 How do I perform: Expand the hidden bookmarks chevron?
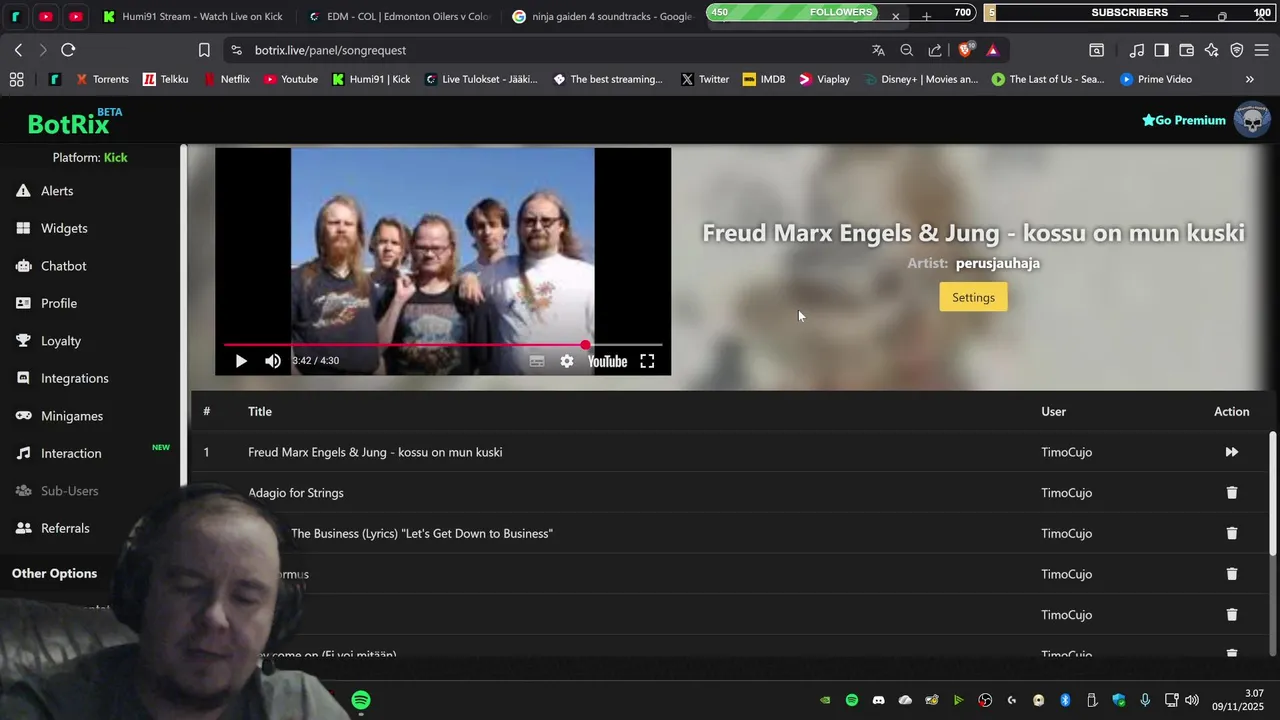(1249, 79)
